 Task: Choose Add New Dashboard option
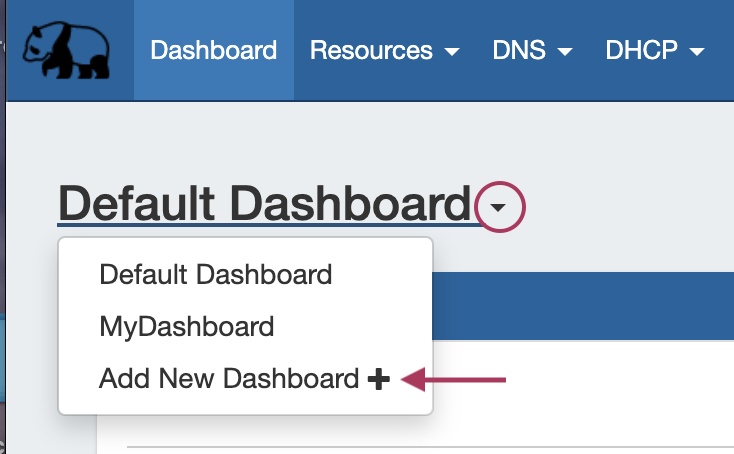[x=229, y=379]
